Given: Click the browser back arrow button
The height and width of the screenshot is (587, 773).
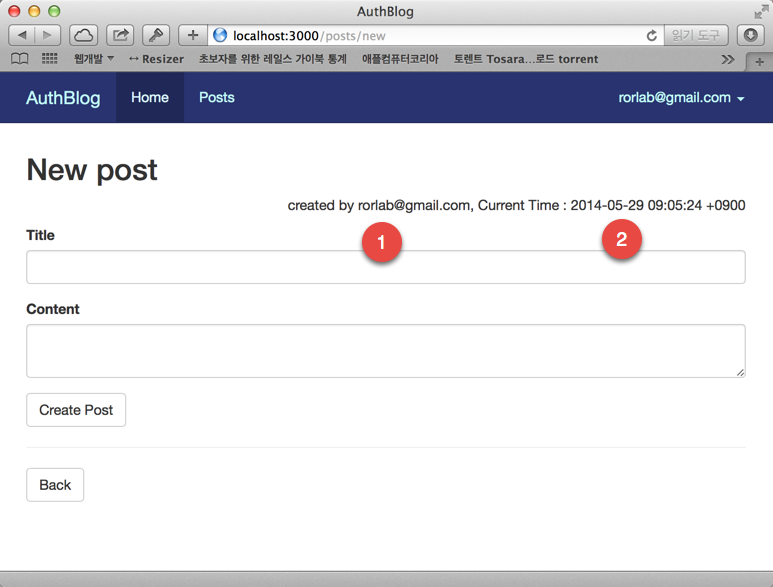Looking at the screenshot, I should pyautogui.click(x=22, y=35).
